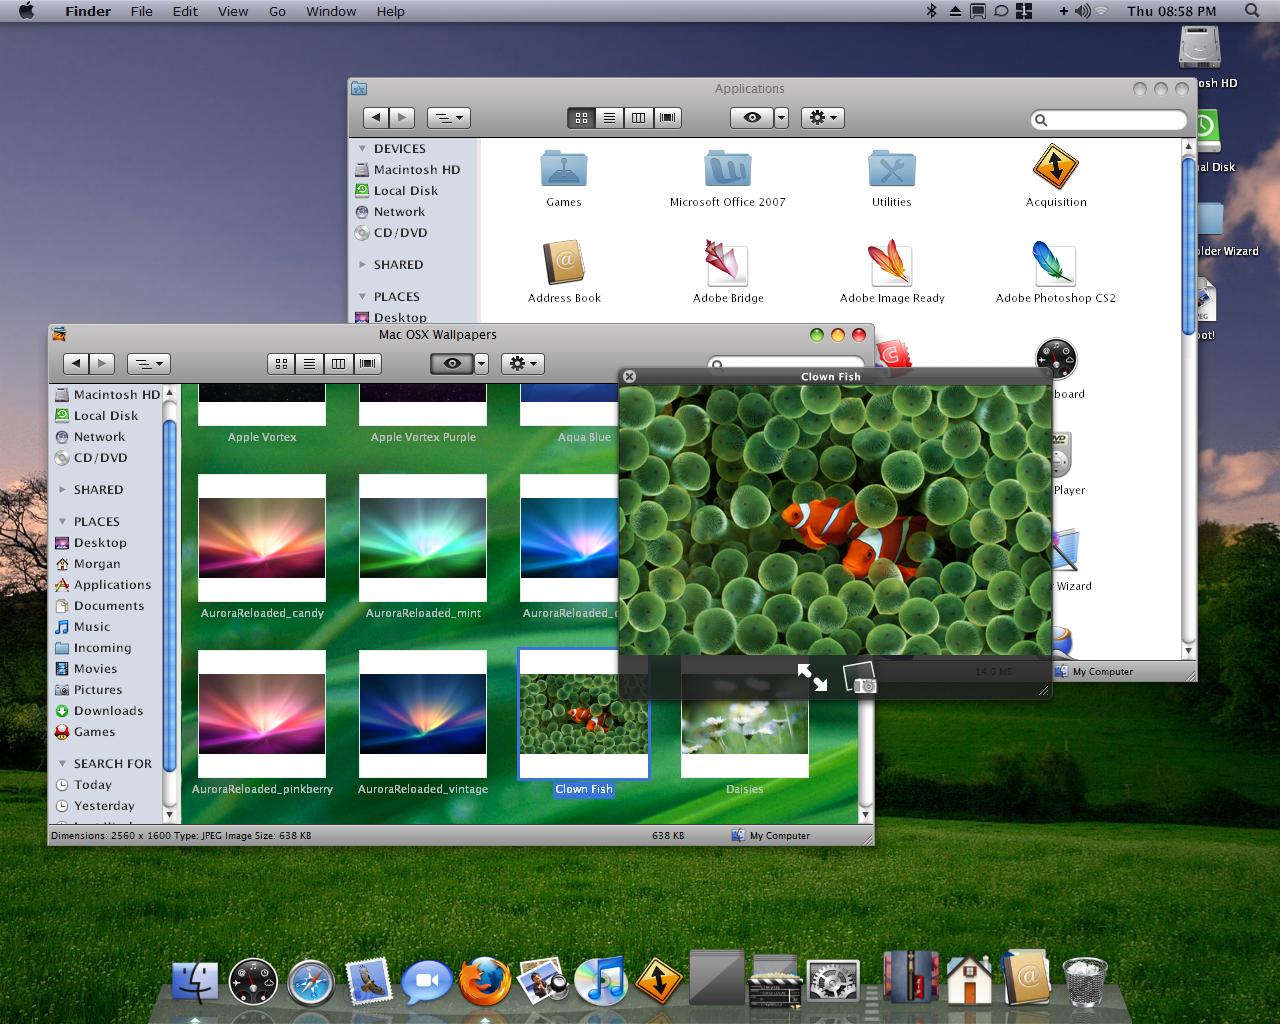Open the gear action menu in Applications window
Viewport: 1280px width, 1024px height.
(823, 118)
